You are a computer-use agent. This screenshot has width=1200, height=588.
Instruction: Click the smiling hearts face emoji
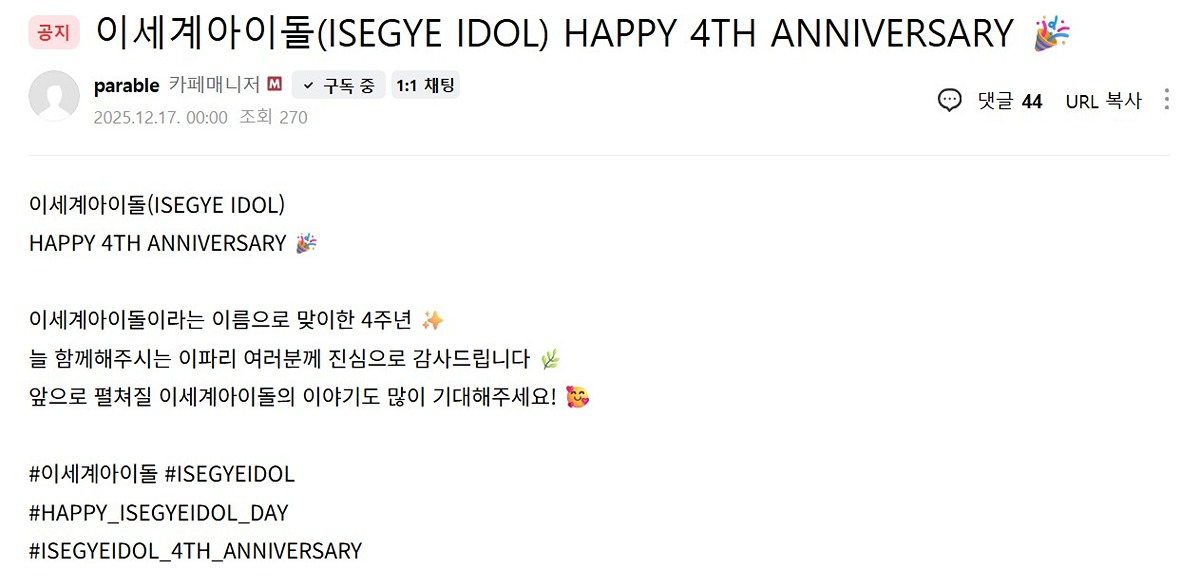click(x=577, y=396)
